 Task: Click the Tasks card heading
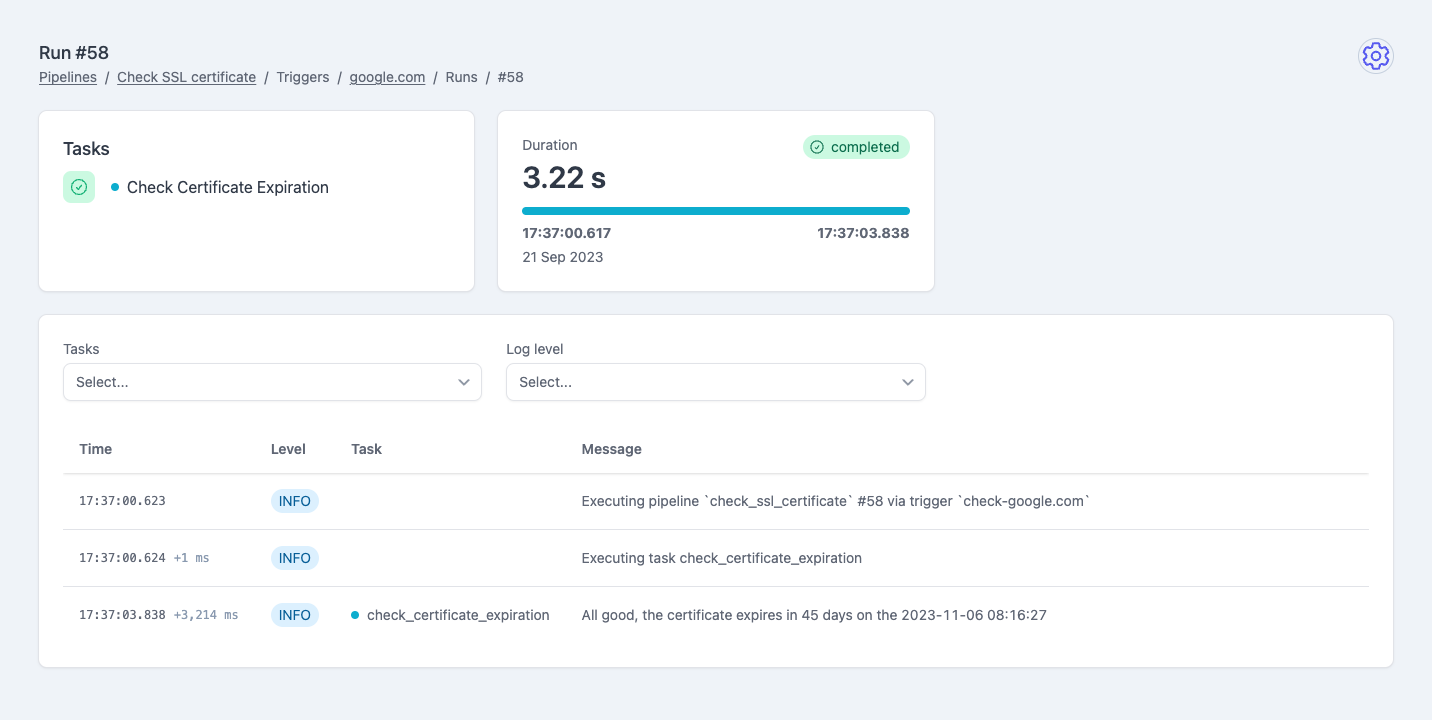[86, 149]
